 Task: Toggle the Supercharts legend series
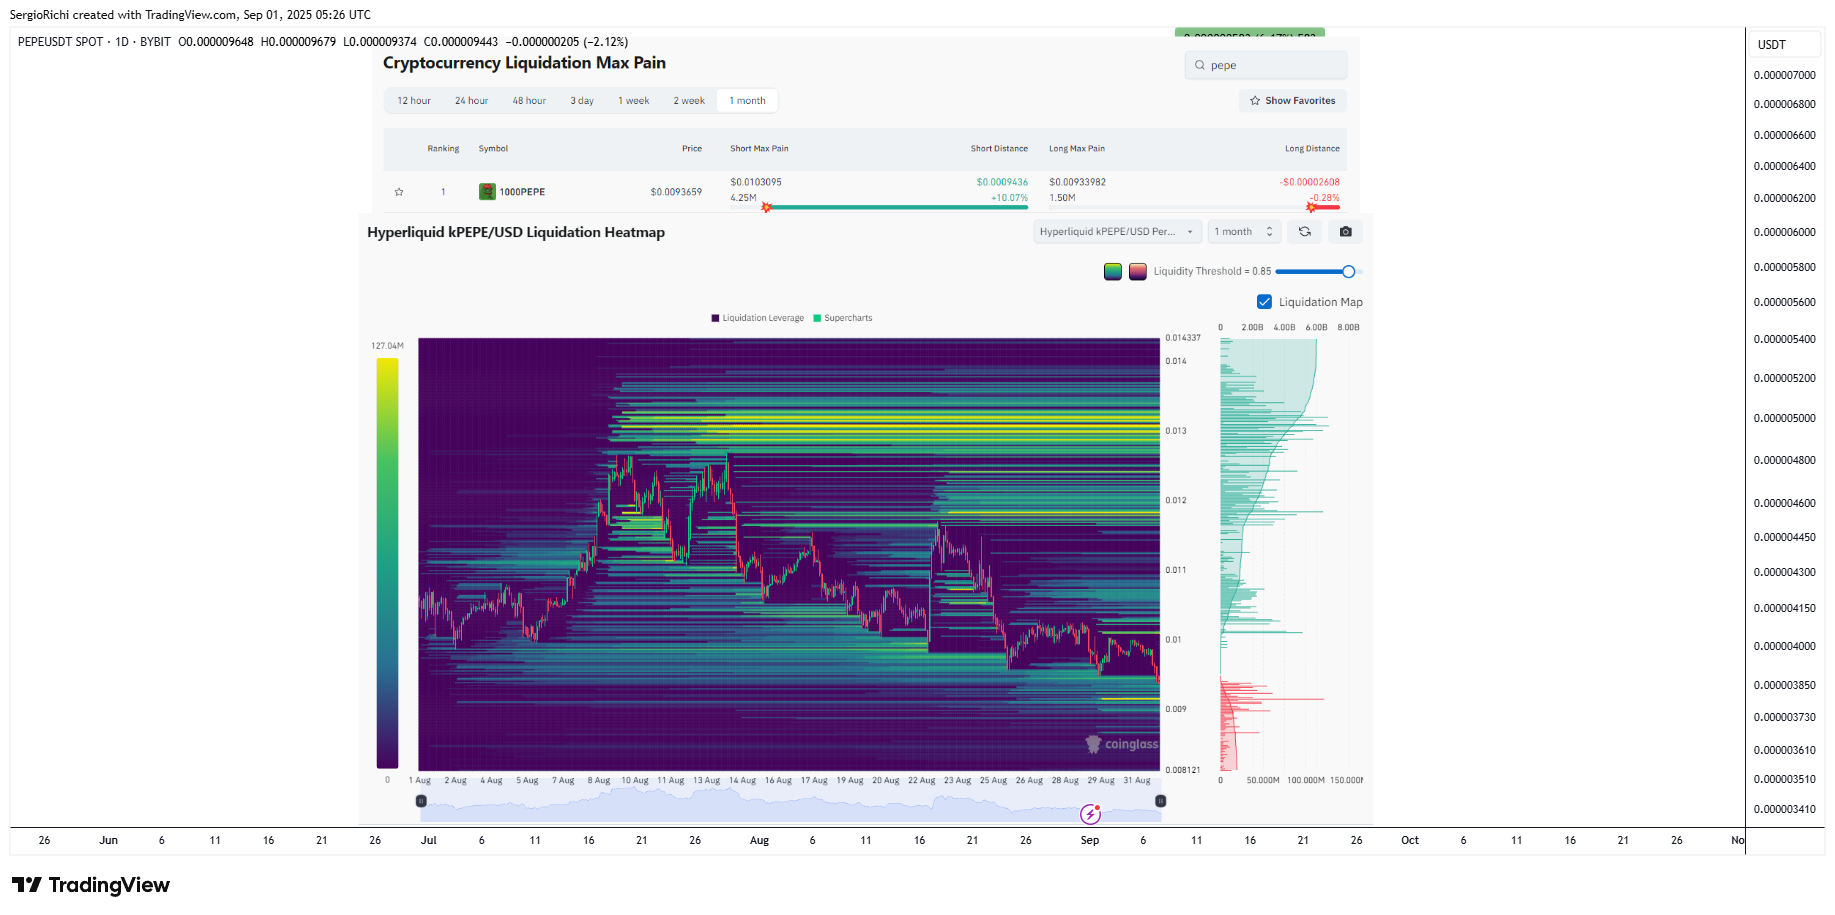point(843,318)
